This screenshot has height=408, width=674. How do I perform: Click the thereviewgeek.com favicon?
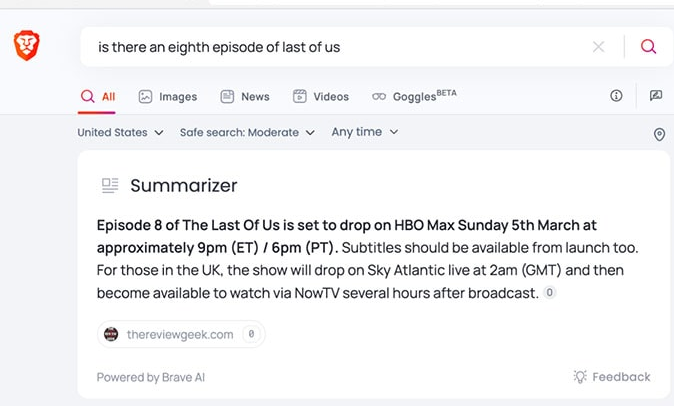click(x=111, y=334)
